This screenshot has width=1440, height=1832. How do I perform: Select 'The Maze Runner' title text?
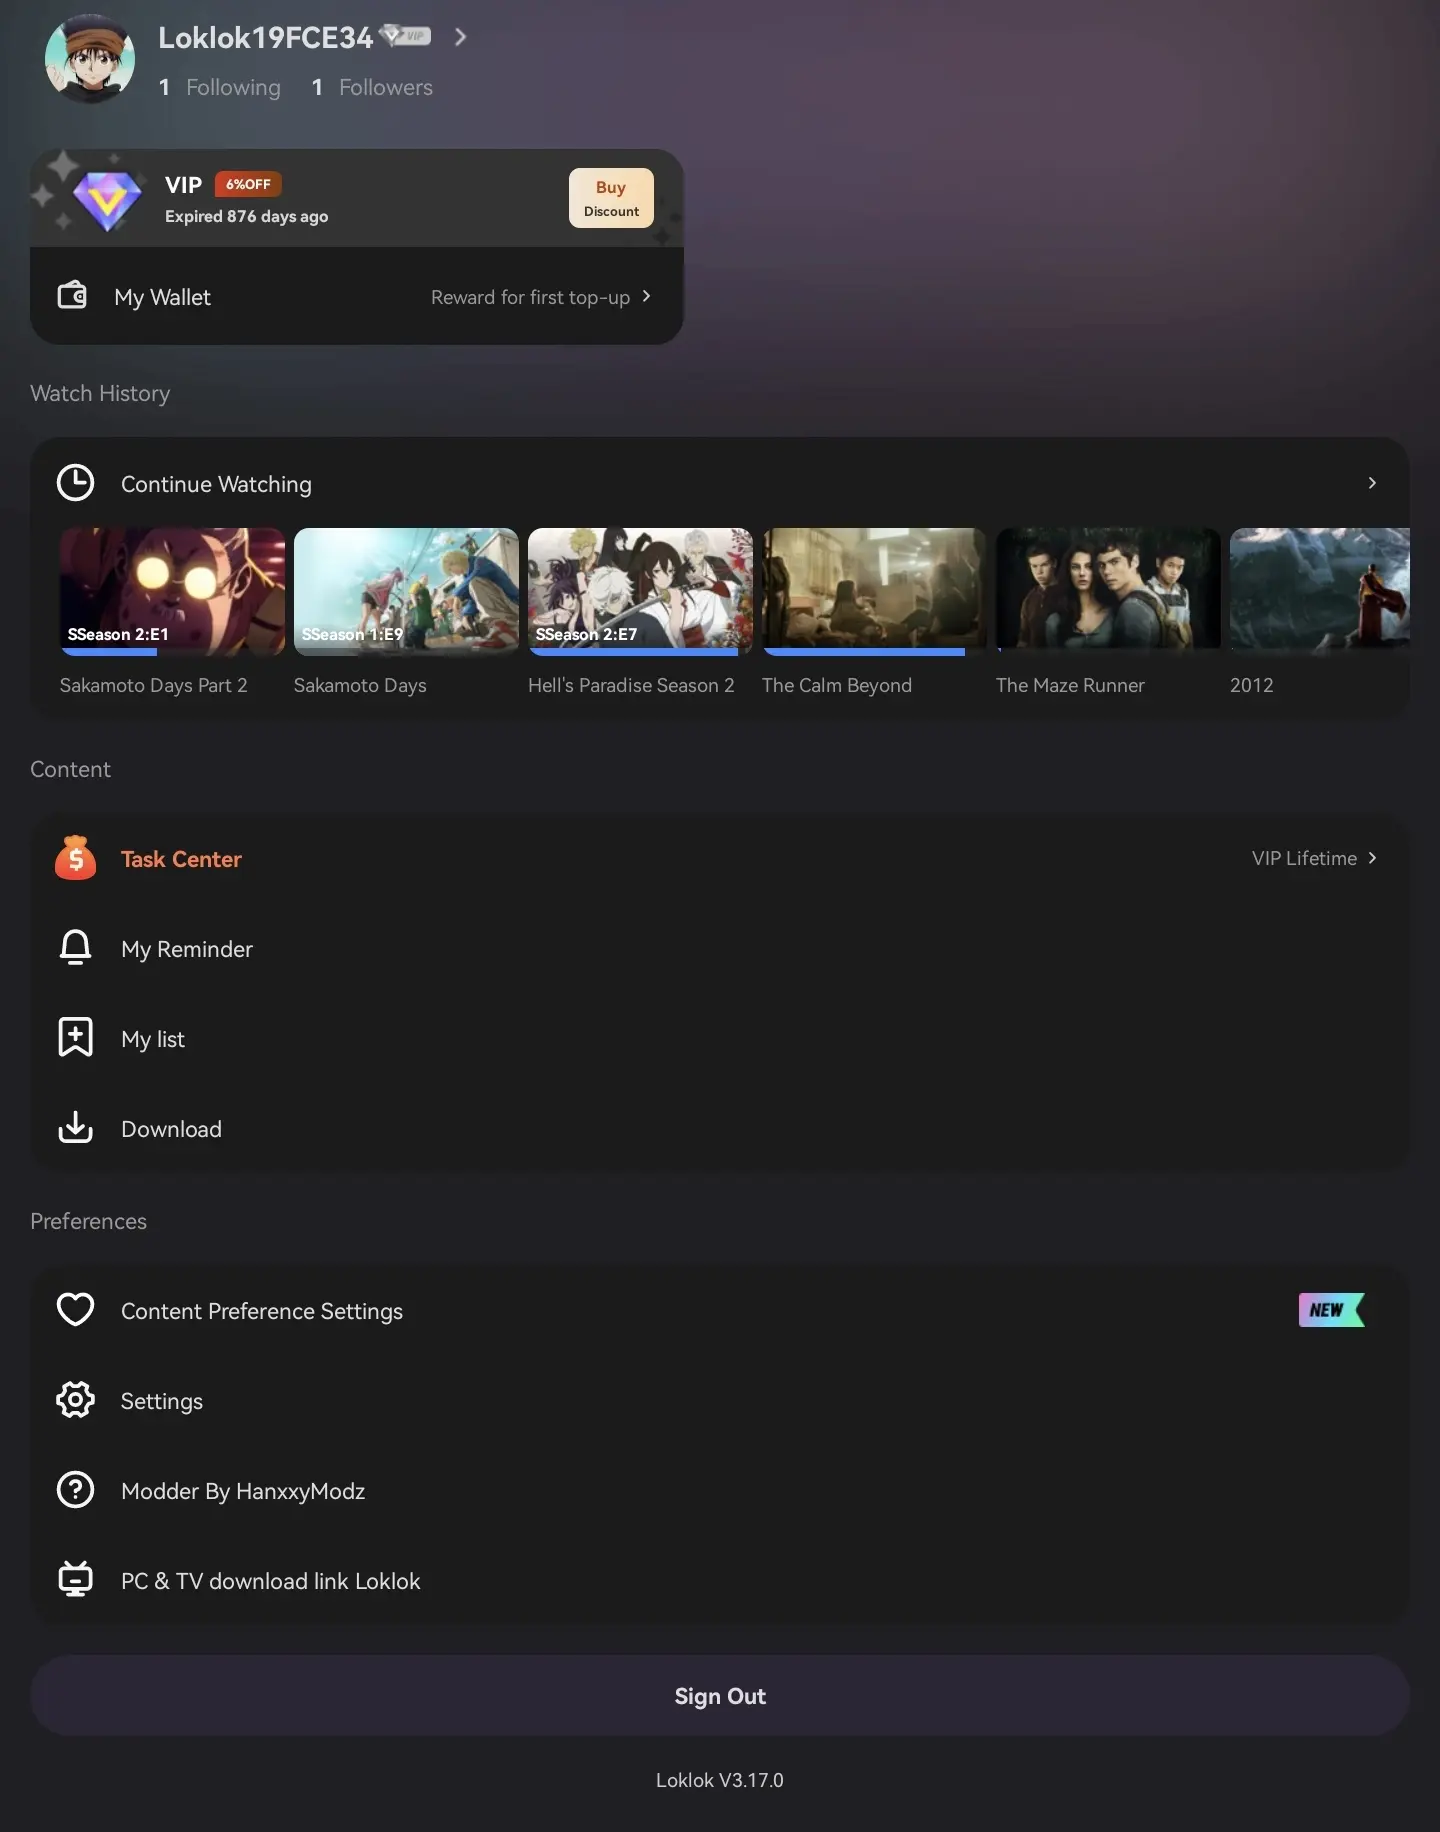pos(1070,685)
